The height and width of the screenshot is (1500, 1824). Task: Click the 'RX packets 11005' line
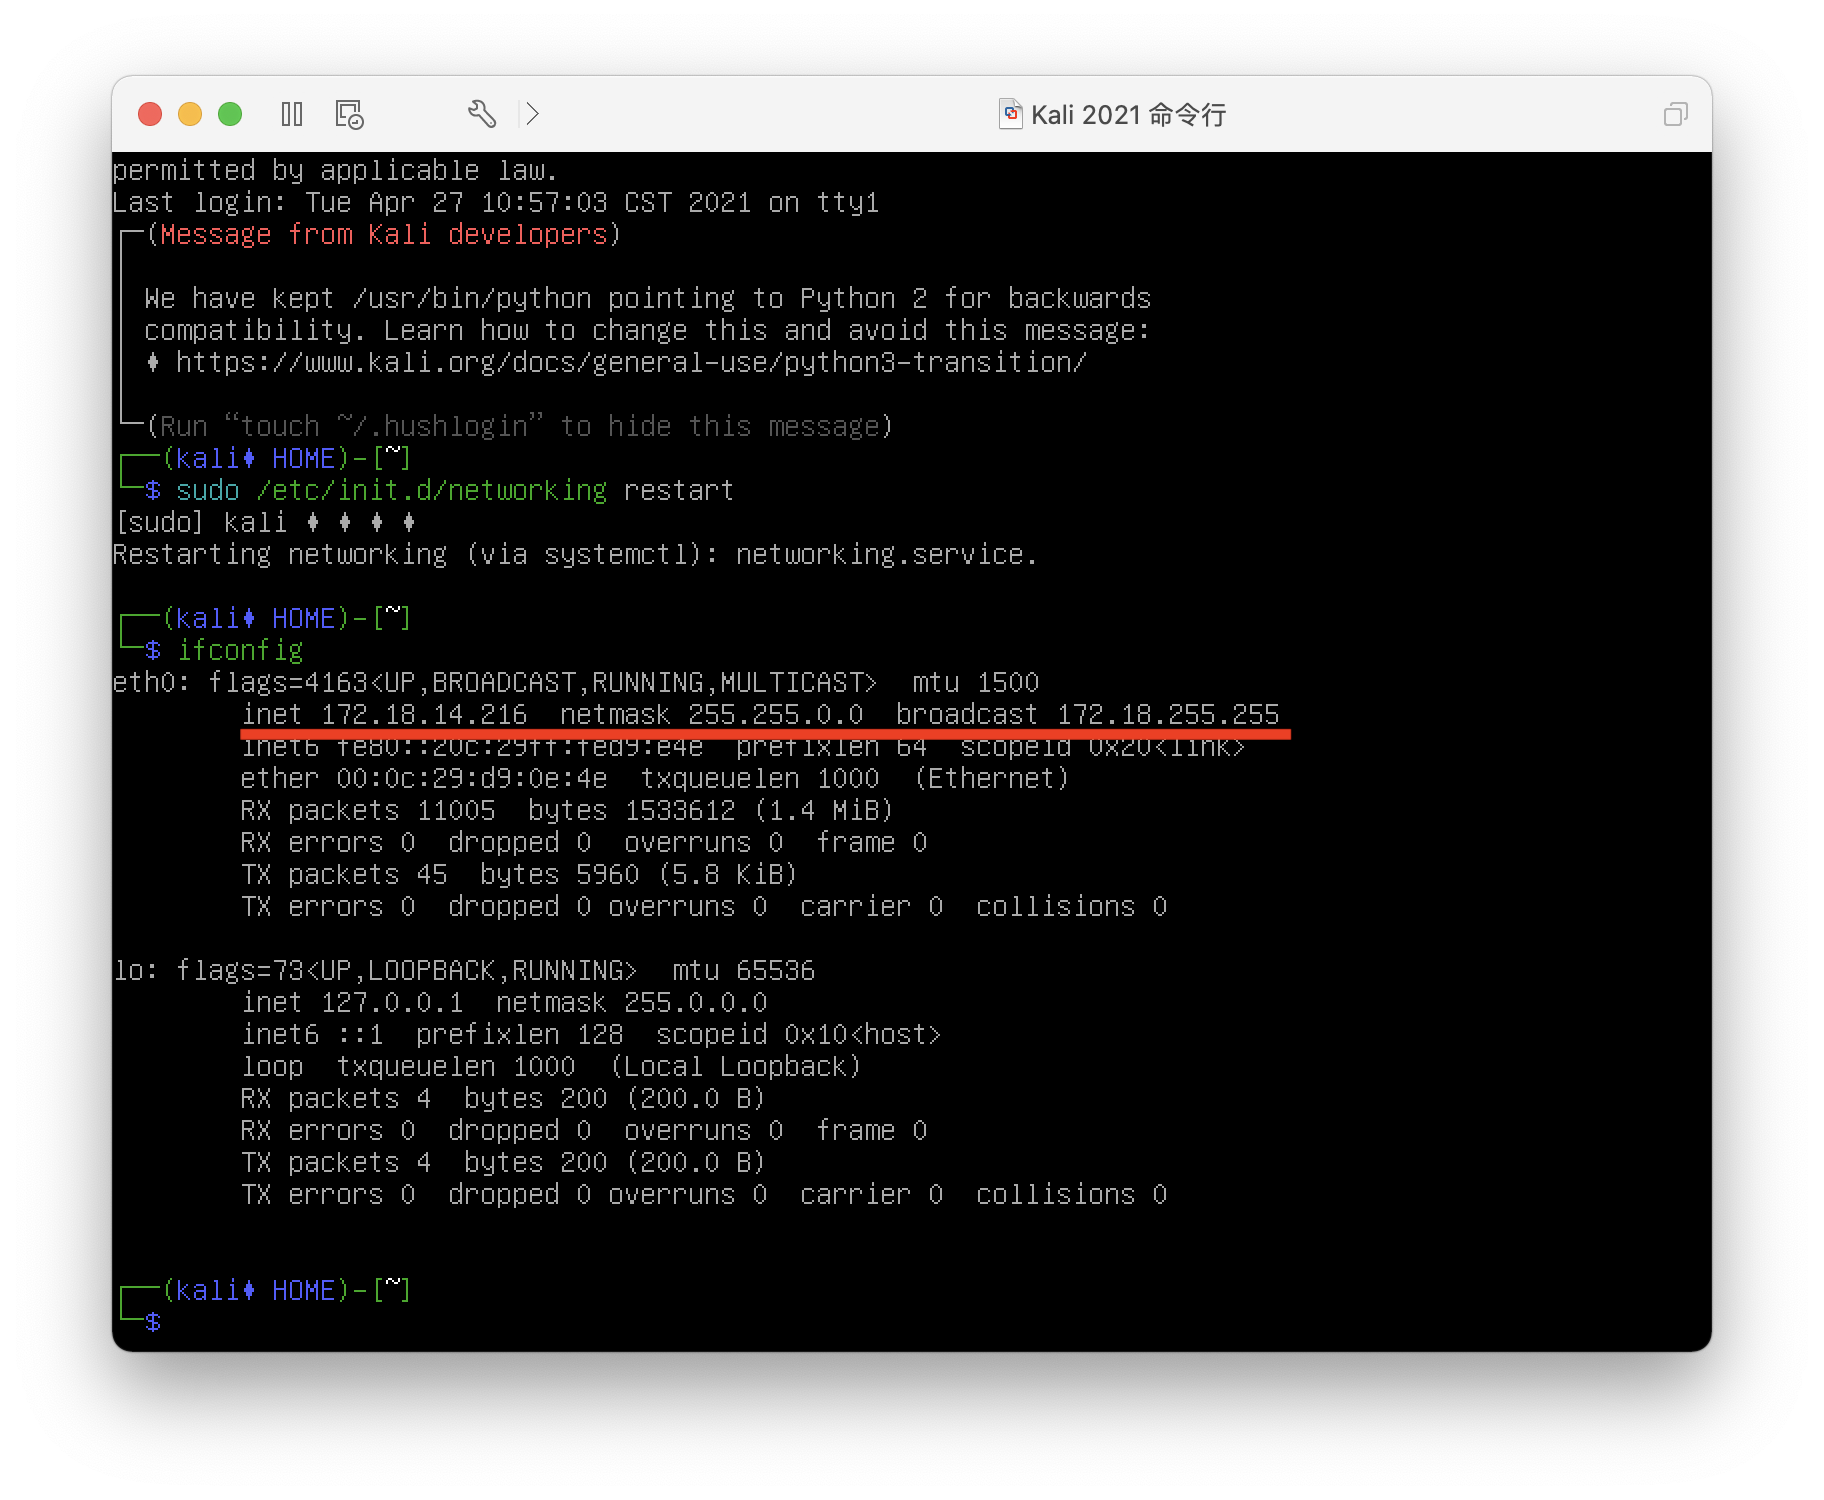(x=567, y=810)
